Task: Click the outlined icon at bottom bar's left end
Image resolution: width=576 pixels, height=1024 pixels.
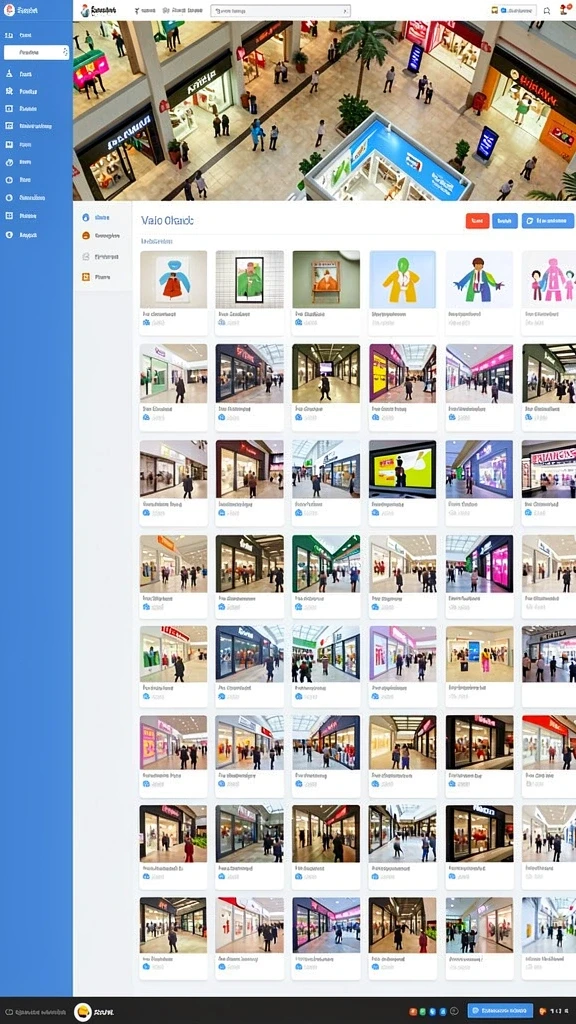Action: 9,1012
